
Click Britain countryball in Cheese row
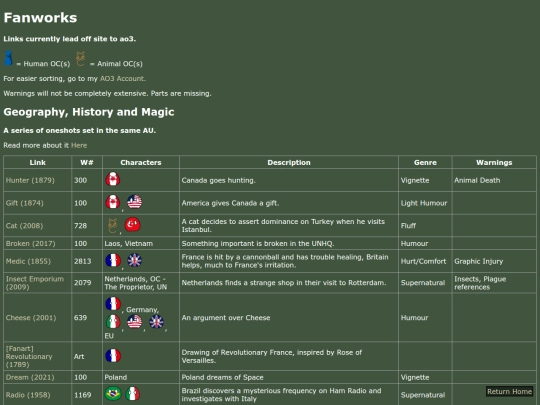point(156,322)
